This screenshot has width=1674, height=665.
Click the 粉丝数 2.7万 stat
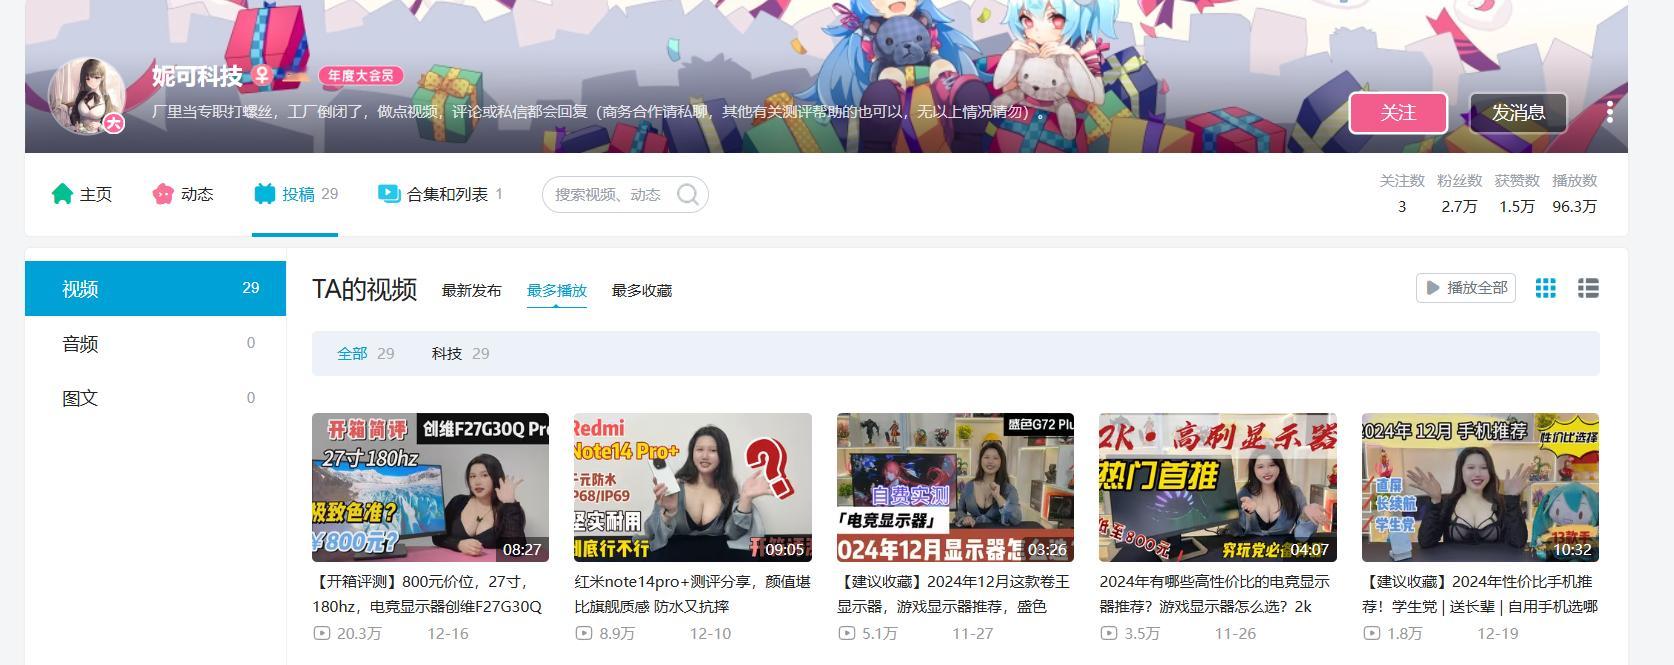click(1459, 193)
